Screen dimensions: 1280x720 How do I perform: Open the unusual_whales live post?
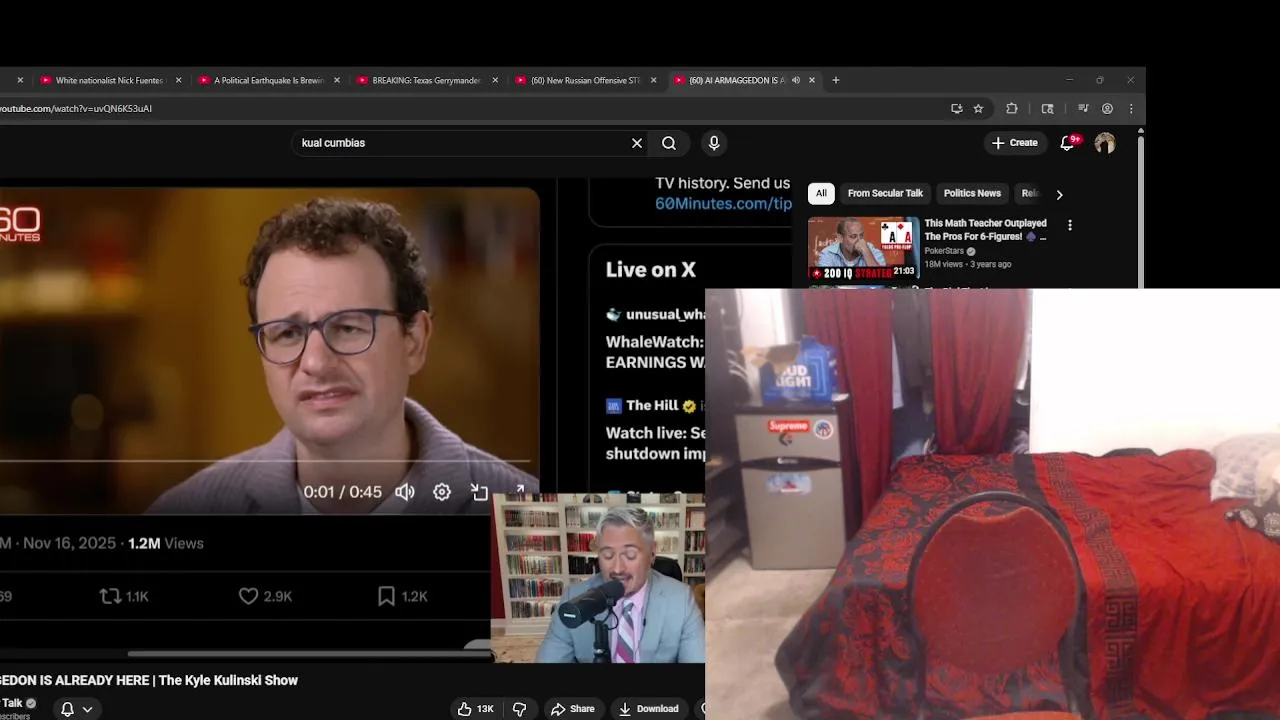(655, 340)
